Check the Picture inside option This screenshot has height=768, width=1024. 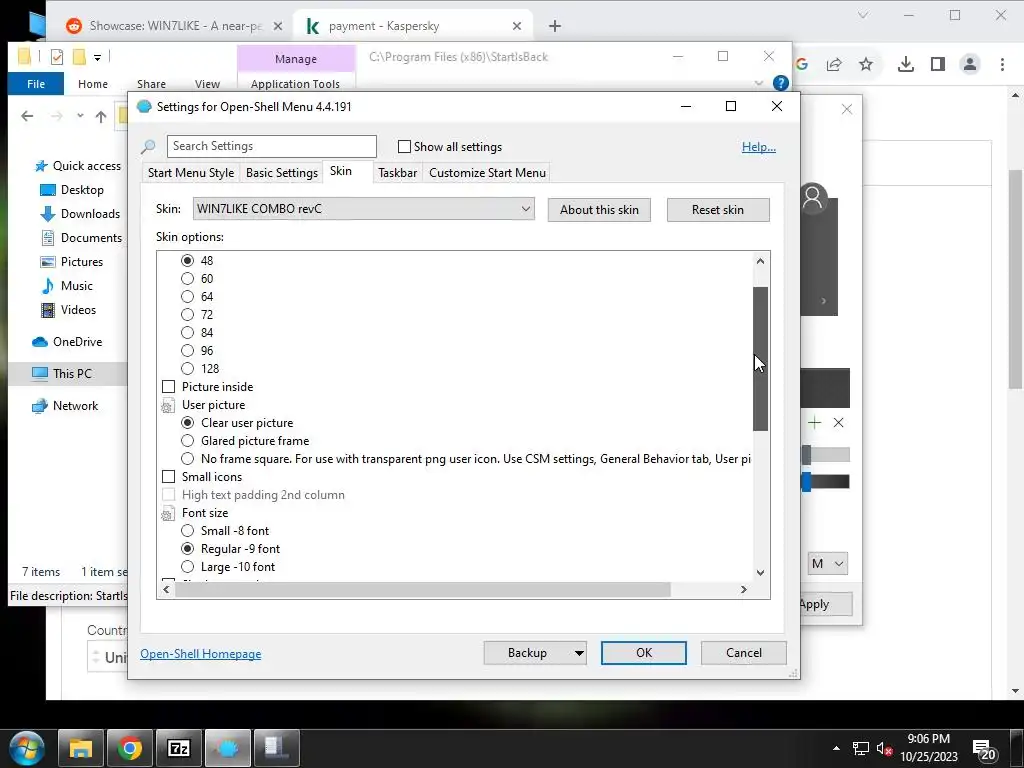tap(168, 387)
